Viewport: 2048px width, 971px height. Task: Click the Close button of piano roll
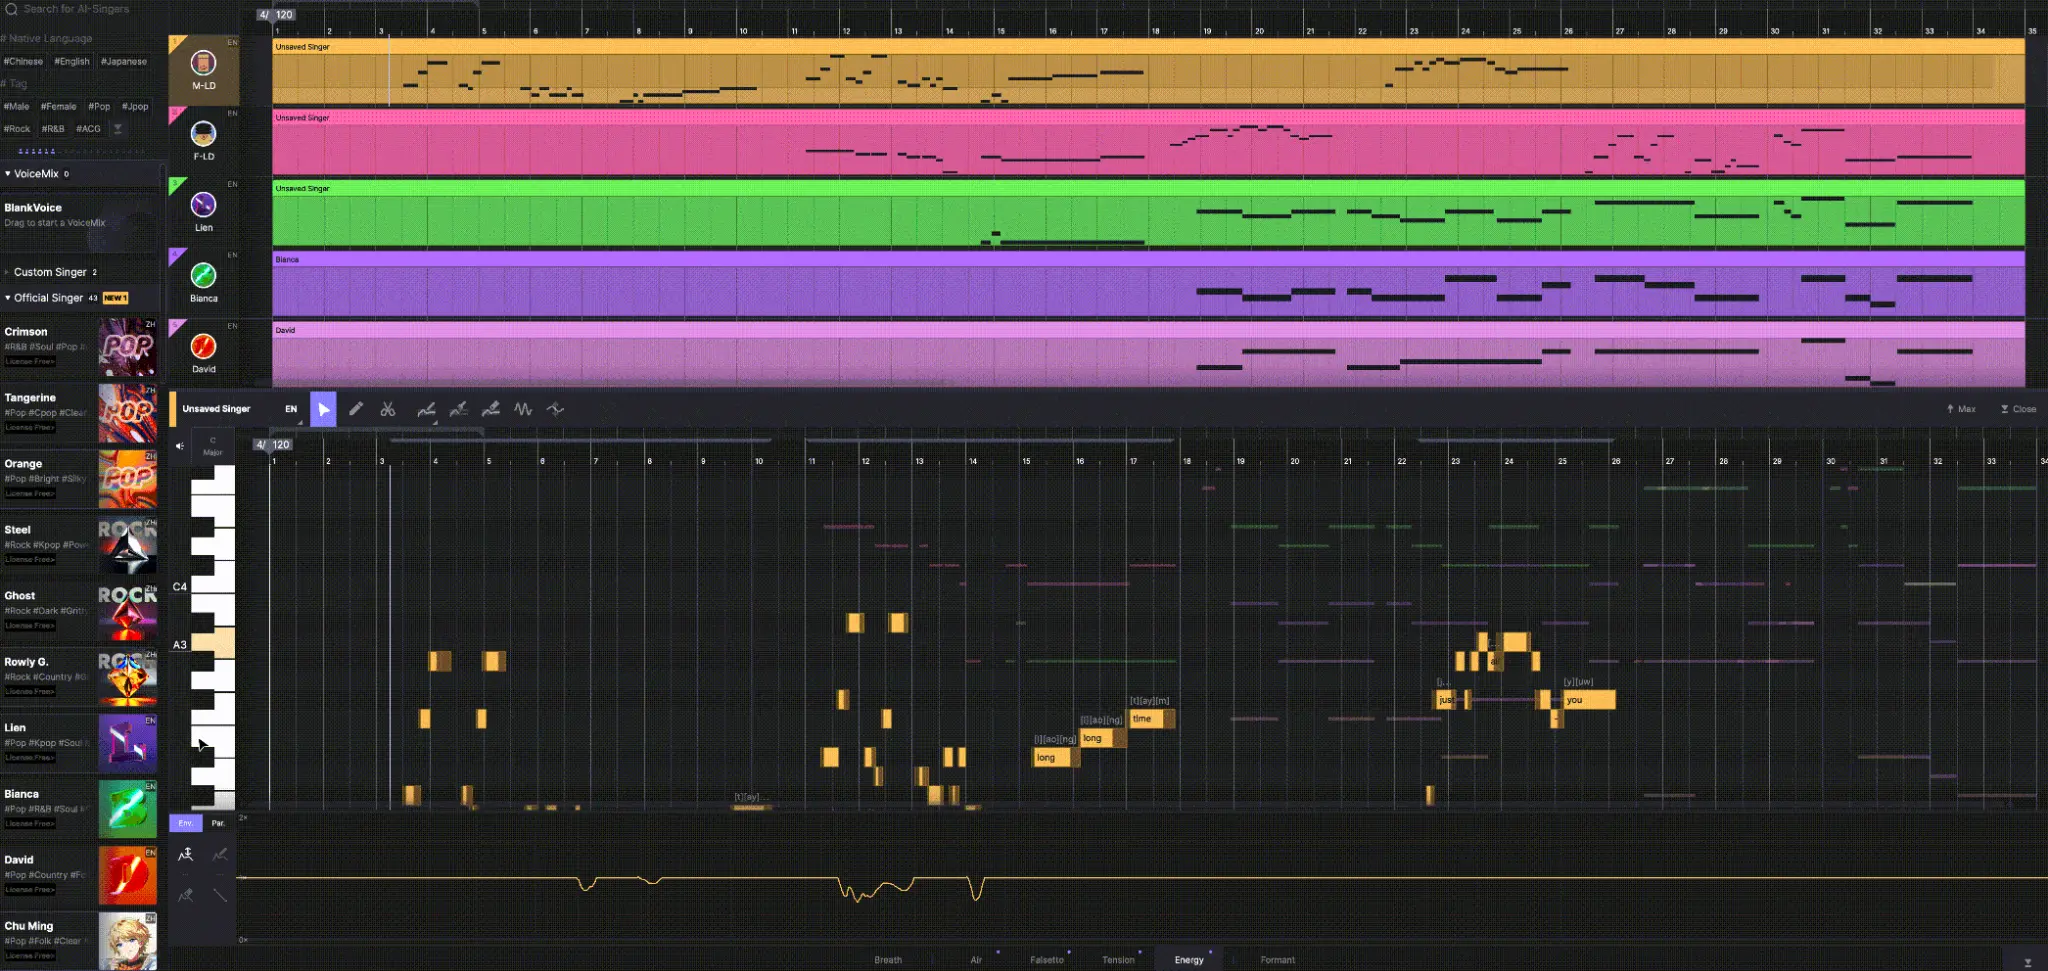pos(2018,409)
